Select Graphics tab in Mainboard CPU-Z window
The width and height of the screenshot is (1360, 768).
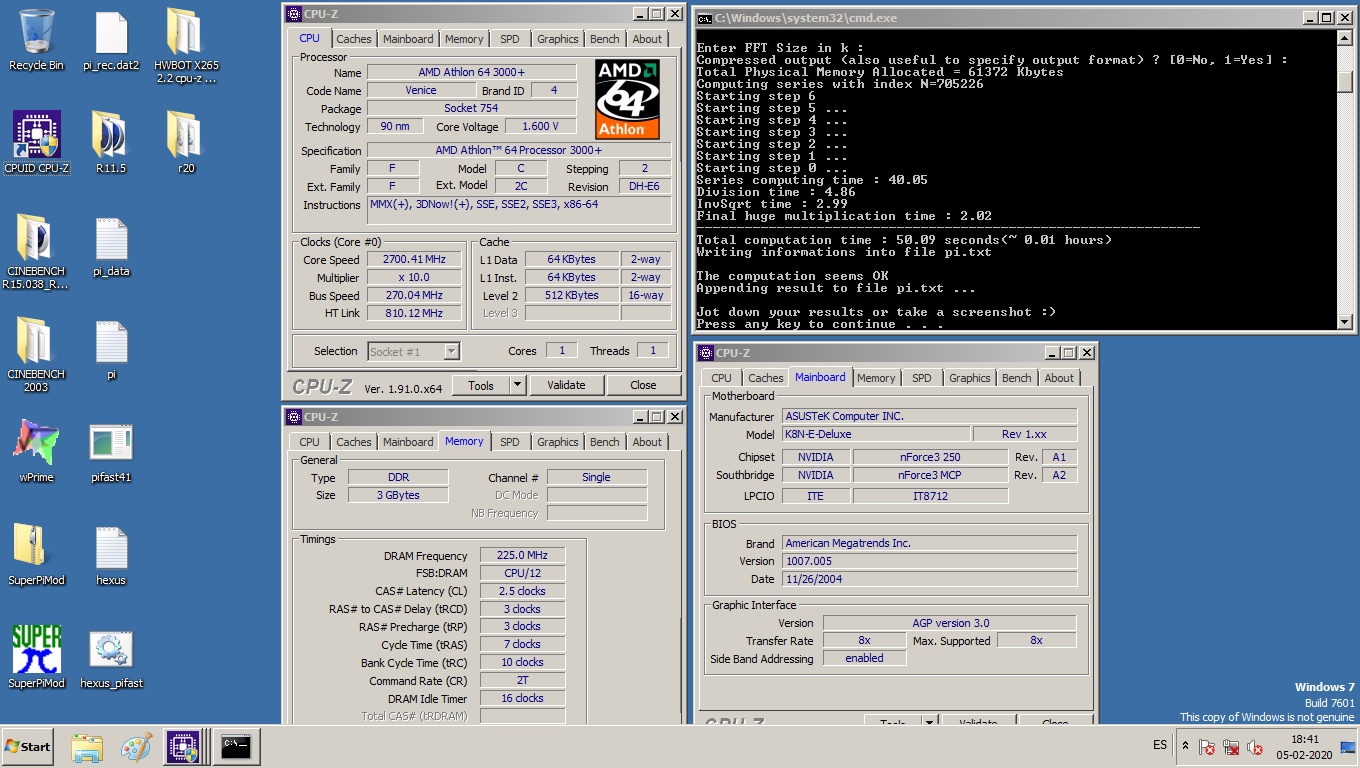coord(969,378)
